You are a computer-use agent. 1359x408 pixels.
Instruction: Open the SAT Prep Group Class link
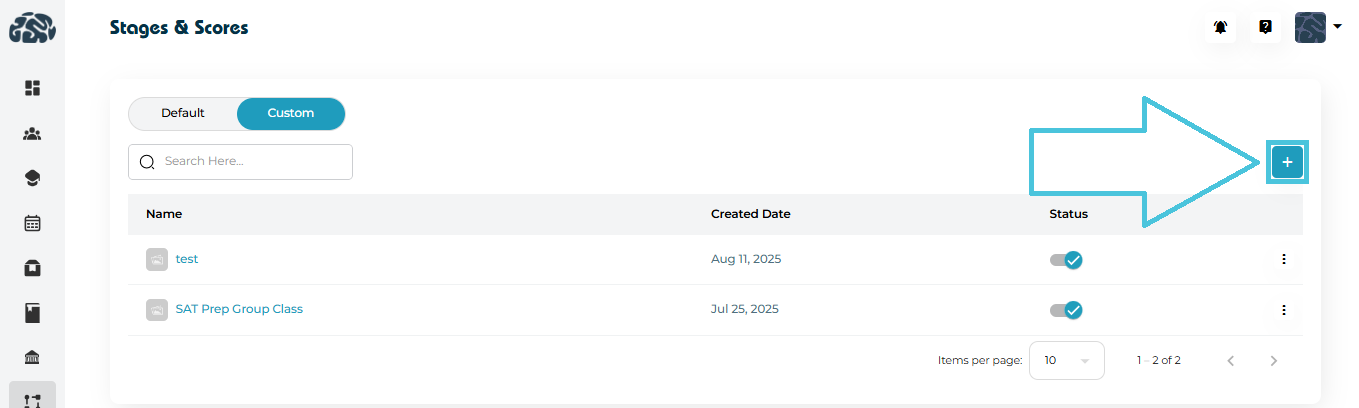tap(239, 309)
